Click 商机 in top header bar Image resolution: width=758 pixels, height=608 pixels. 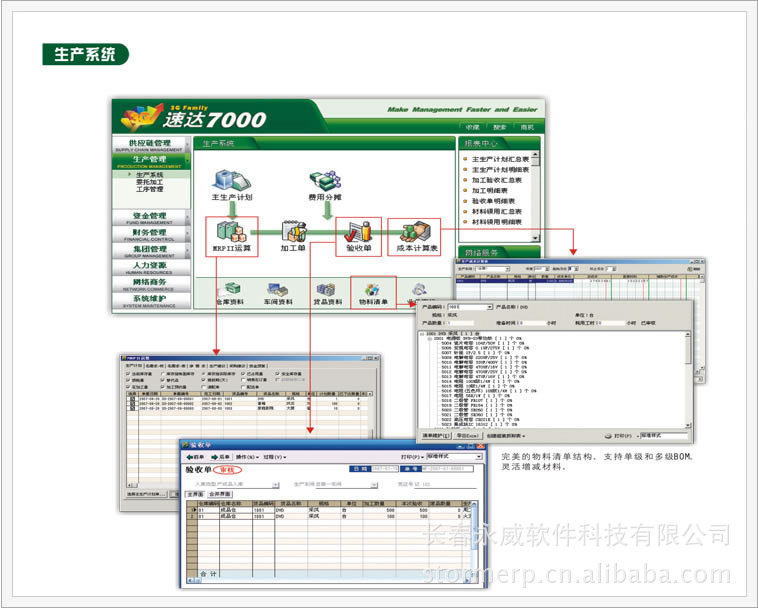pyautogui.click(x=527, y=127)
